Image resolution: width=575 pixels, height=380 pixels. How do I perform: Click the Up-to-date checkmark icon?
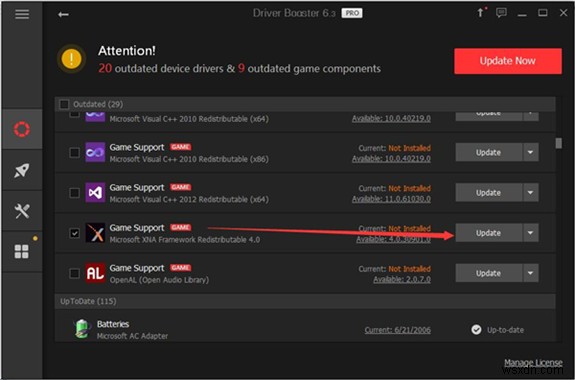tap(476, 330)
